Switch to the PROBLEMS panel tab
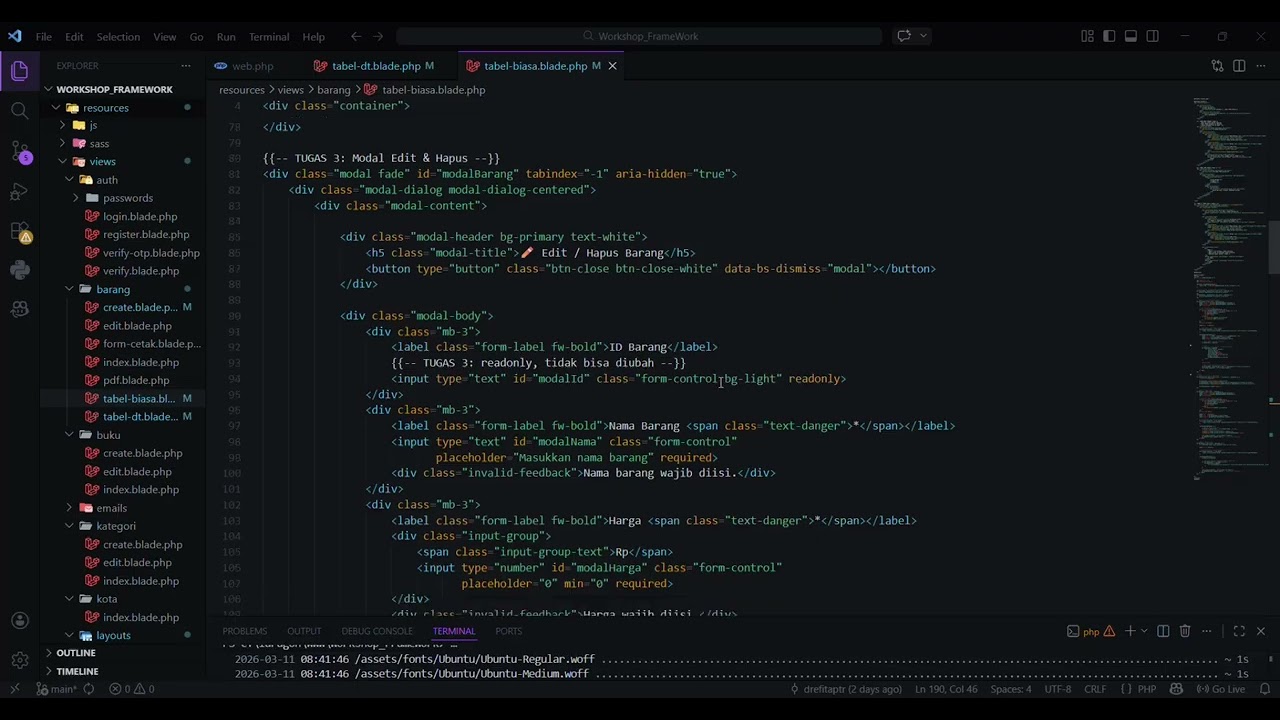Screen dimensions: 1280x720 [x=245, y=631]
